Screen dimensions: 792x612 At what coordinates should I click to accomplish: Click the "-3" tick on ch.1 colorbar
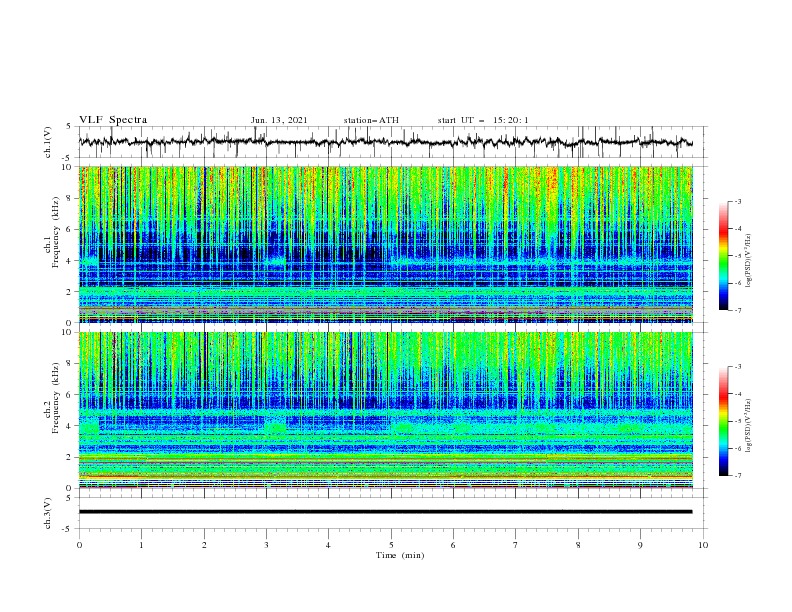click(x=737, y=201)
